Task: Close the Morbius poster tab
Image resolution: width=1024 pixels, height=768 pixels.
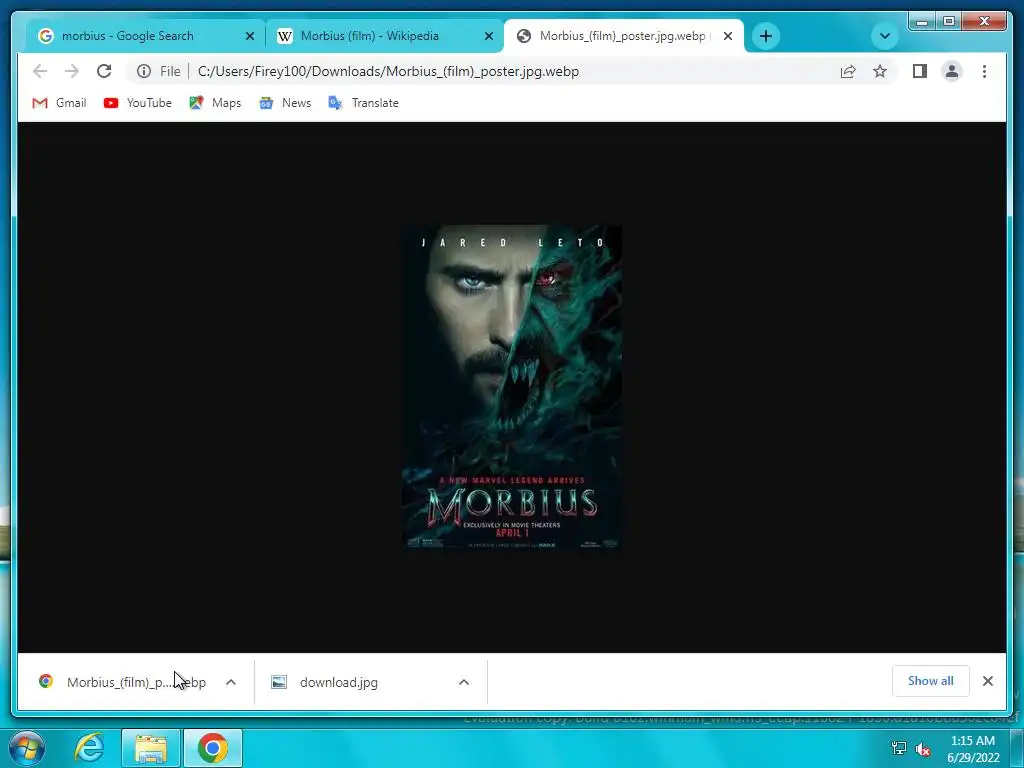Action: 728,37
